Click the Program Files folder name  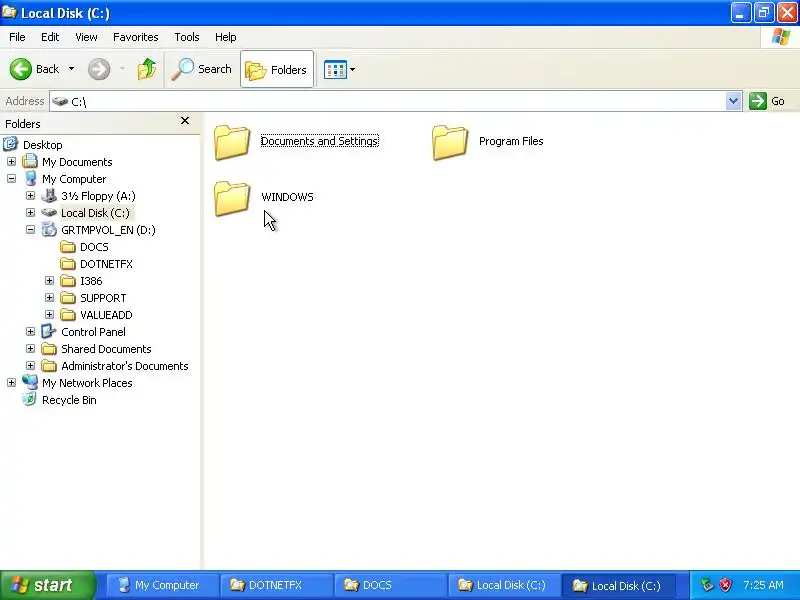click(511, 141)
